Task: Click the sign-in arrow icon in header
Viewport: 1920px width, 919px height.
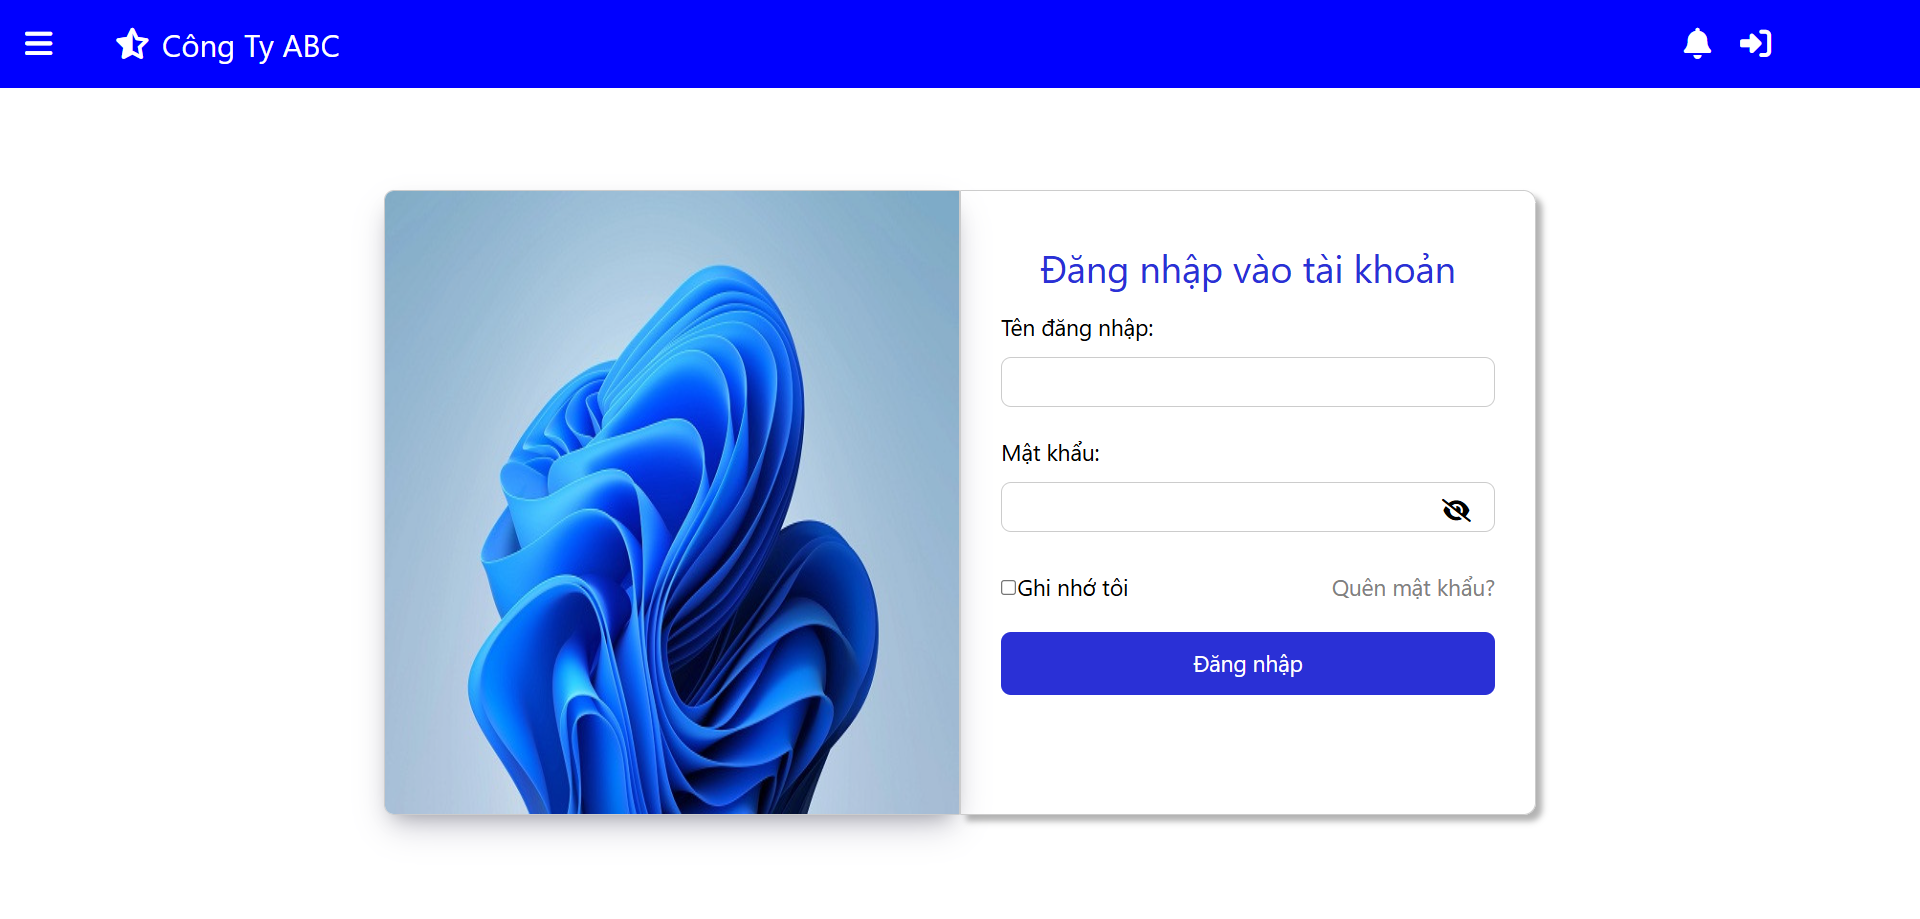Action: click(1755, 44)
